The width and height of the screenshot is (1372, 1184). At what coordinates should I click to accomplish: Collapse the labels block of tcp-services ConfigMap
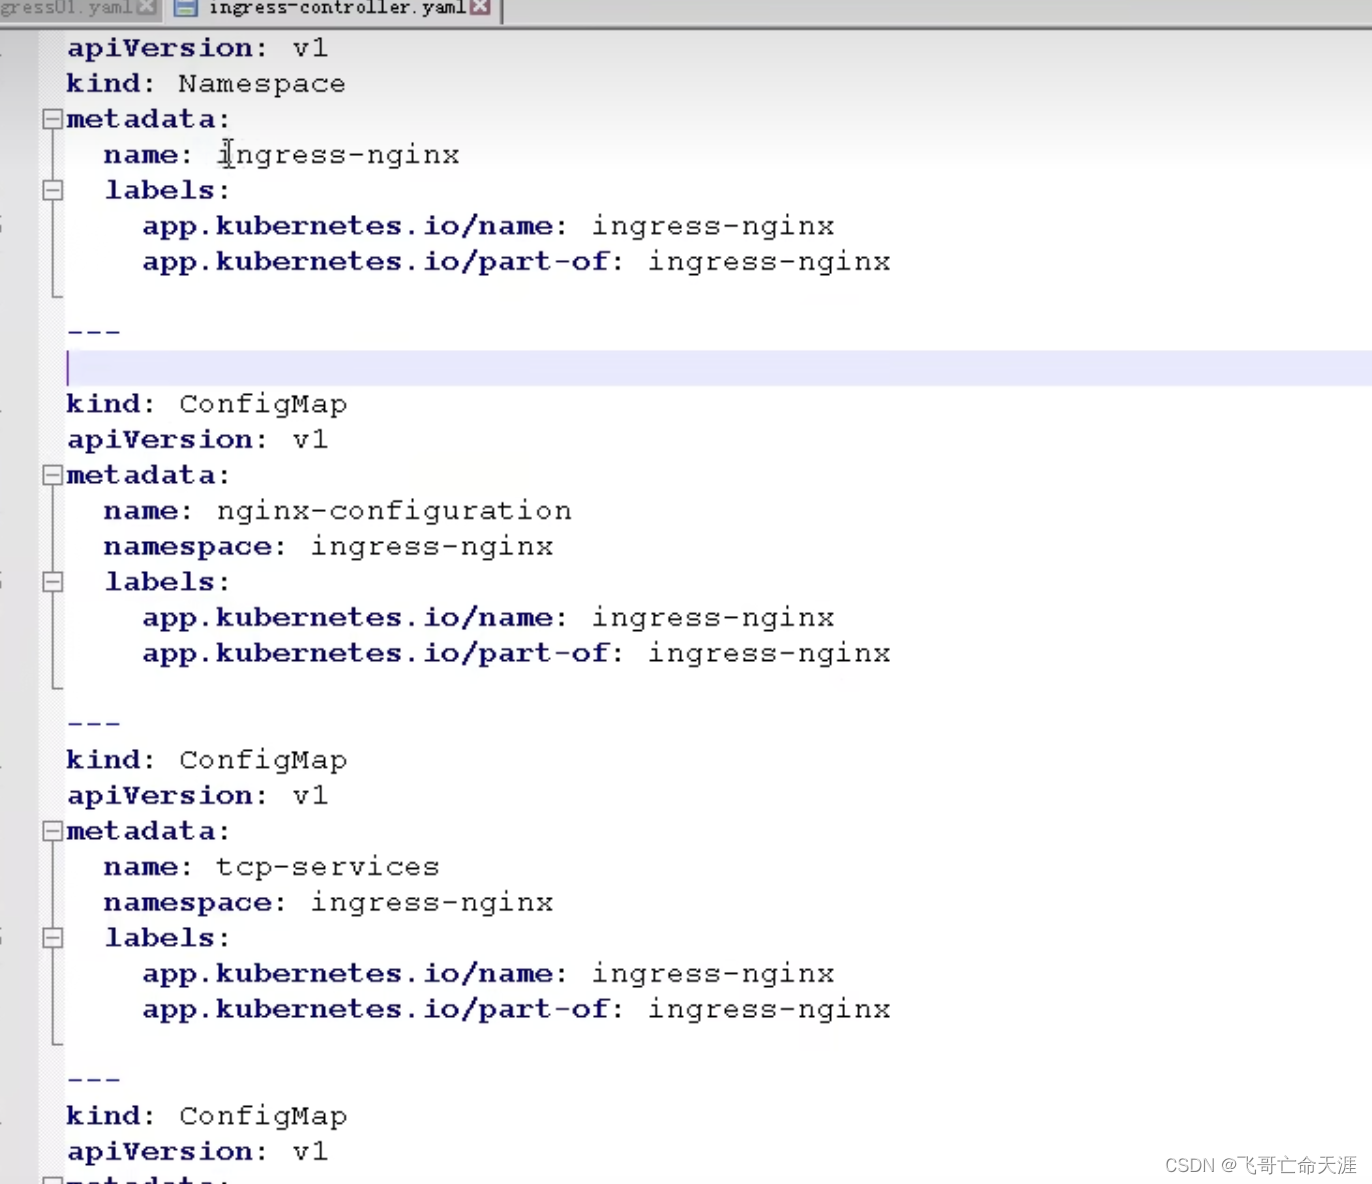[x=53, y=938]
